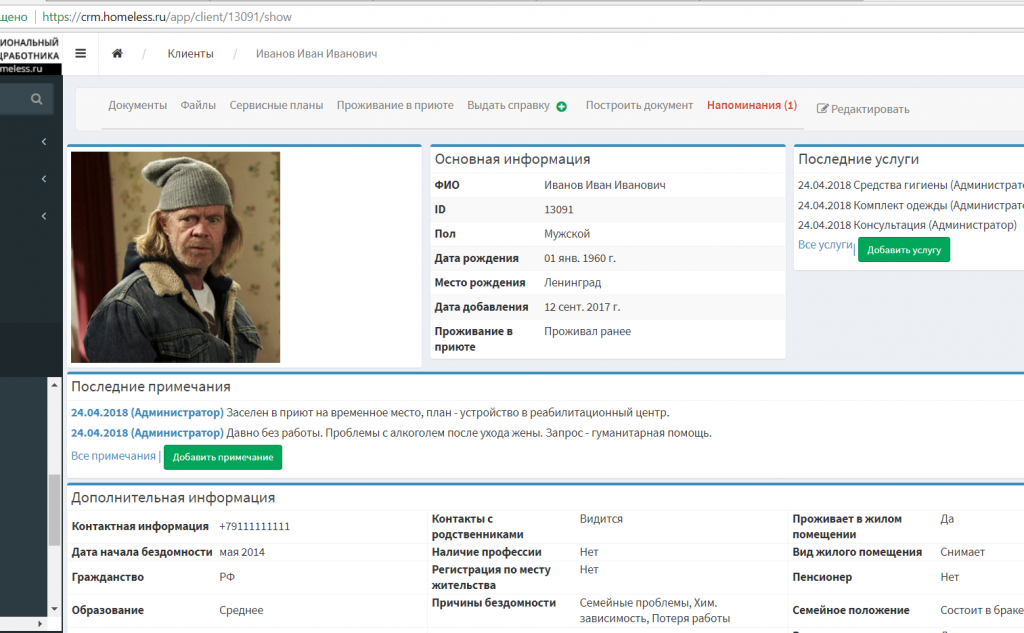View Напоминания (1) notifications

click(752, 103)
